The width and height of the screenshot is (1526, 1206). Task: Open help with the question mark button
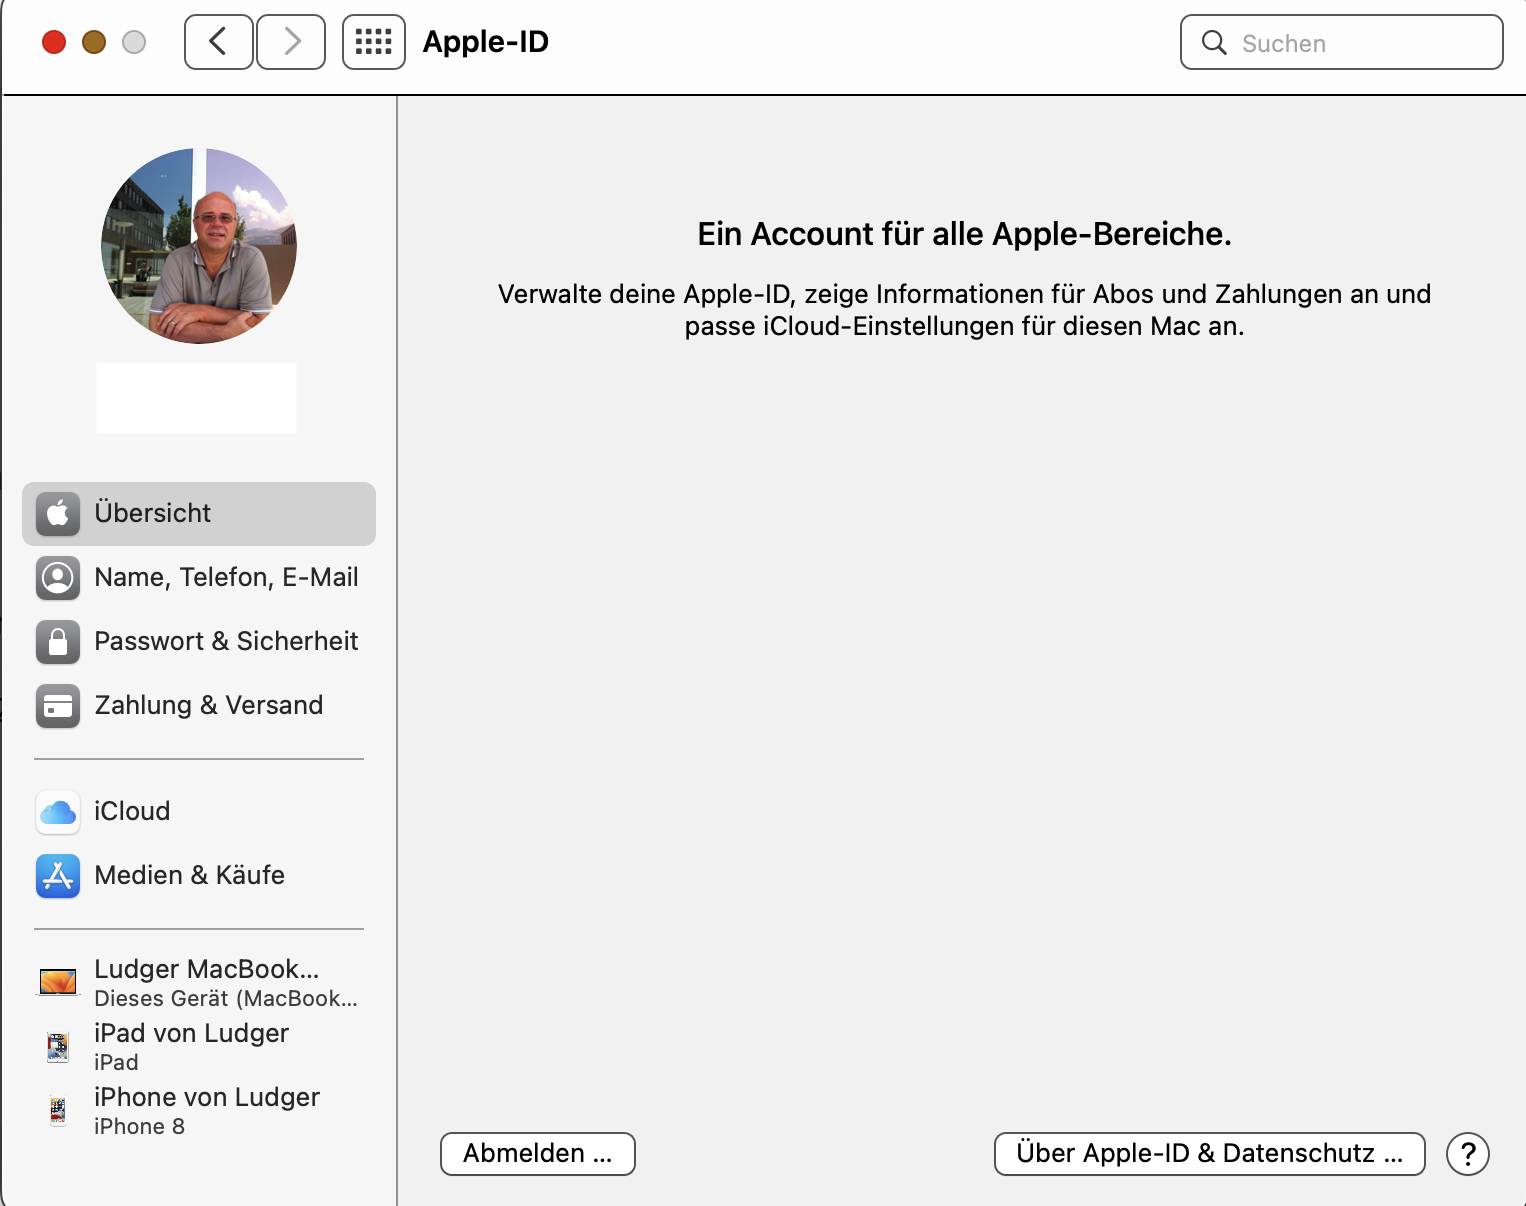pyautogui.click(x=1468, y=1154)
